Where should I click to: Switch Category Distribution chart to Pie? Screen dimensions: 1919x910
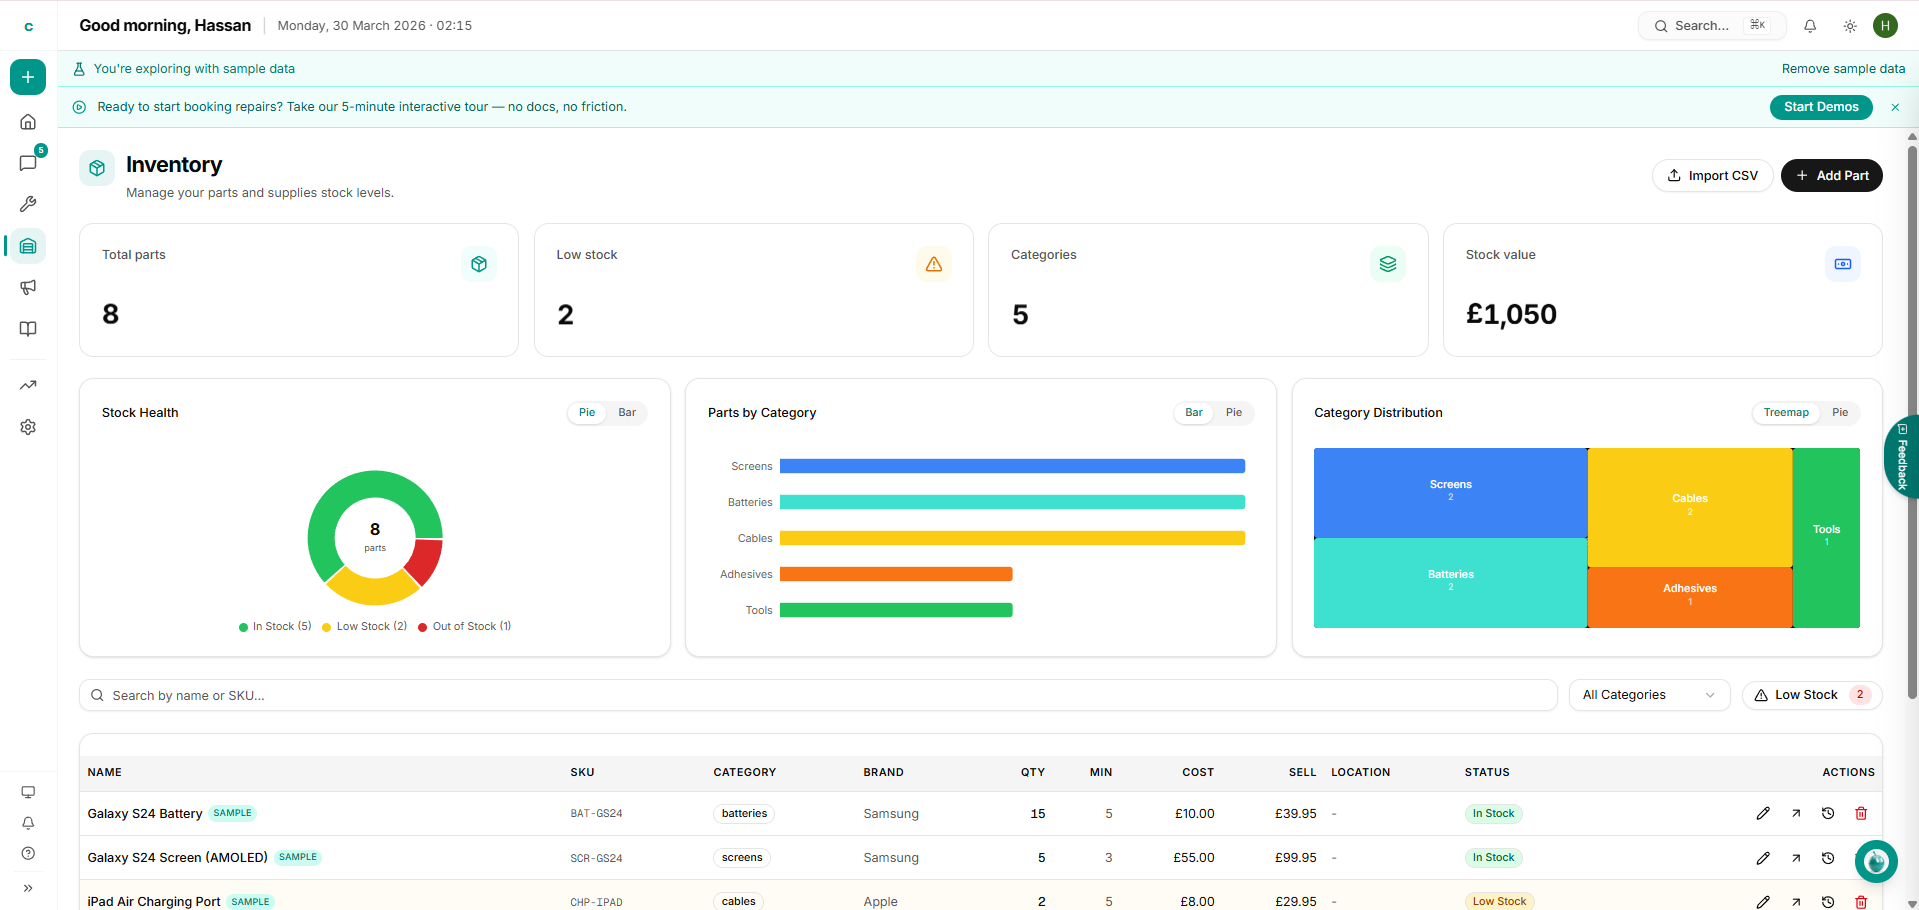1839,413
